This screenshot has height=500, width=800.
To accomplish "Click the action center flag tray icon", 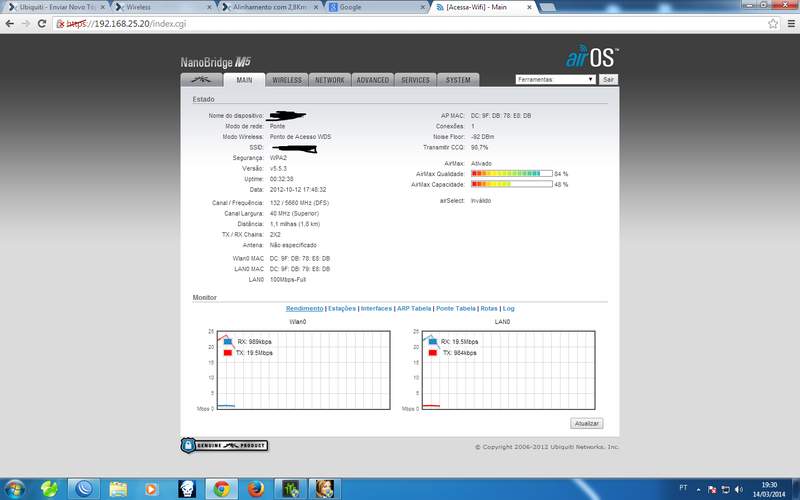I will pyautogui.click(x=712, y=489).
